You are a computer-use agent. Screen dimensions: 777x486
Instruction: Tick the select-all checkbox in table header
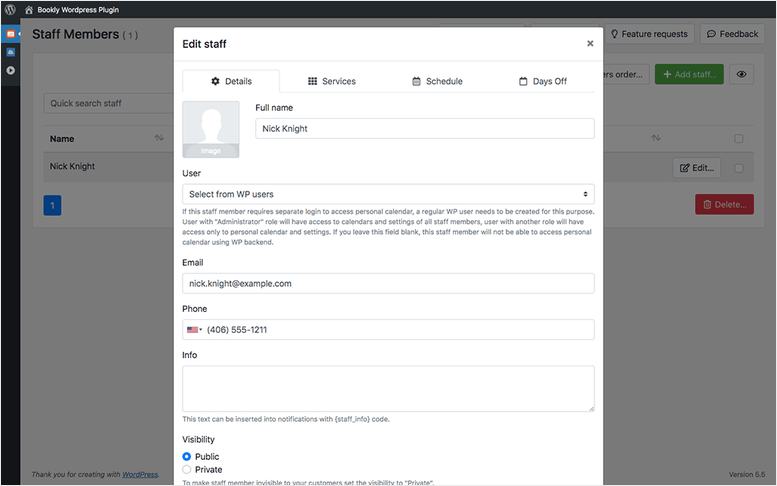coord(738,139)
